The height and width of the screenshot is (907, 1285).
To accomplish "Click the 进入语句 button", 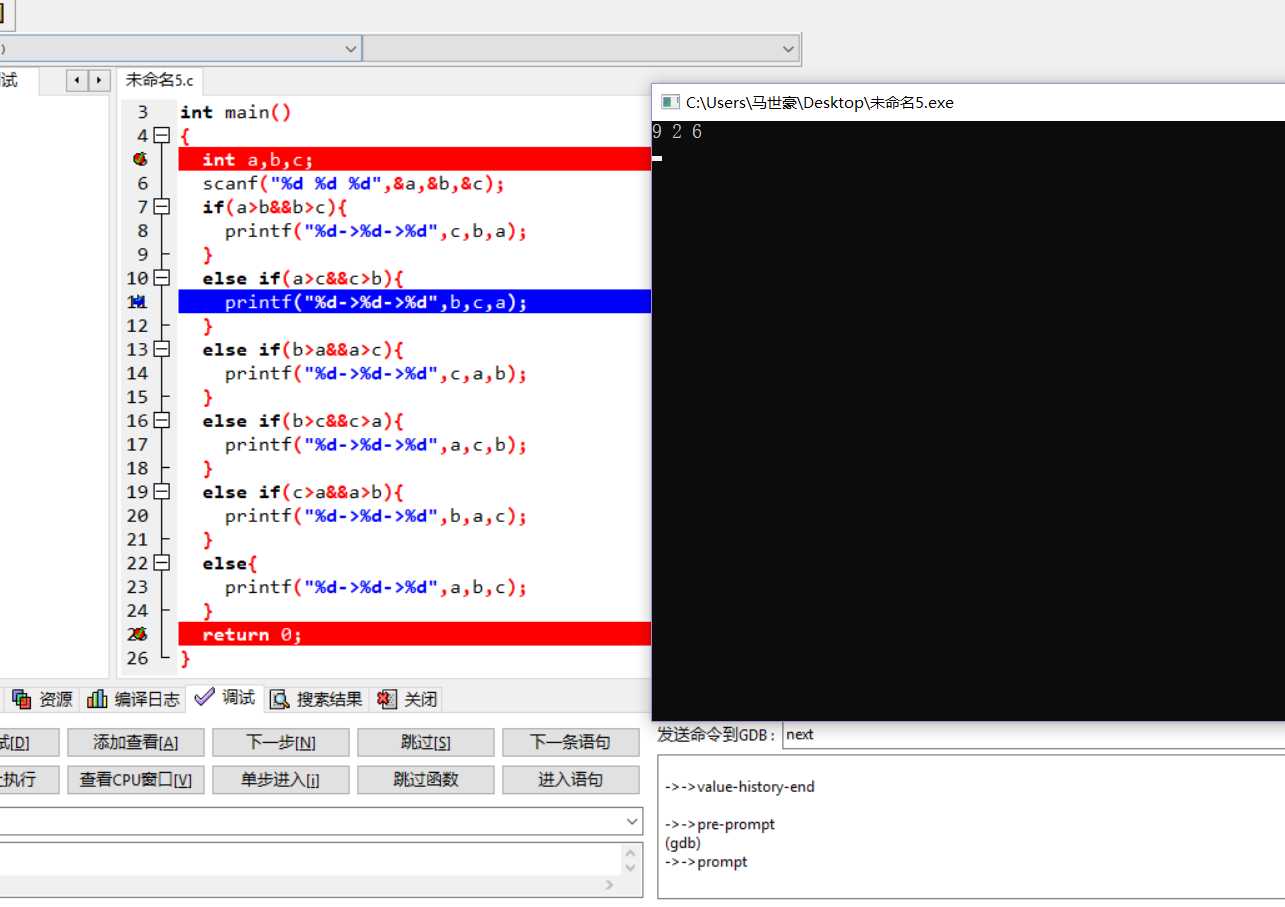I will coord(571,779).
